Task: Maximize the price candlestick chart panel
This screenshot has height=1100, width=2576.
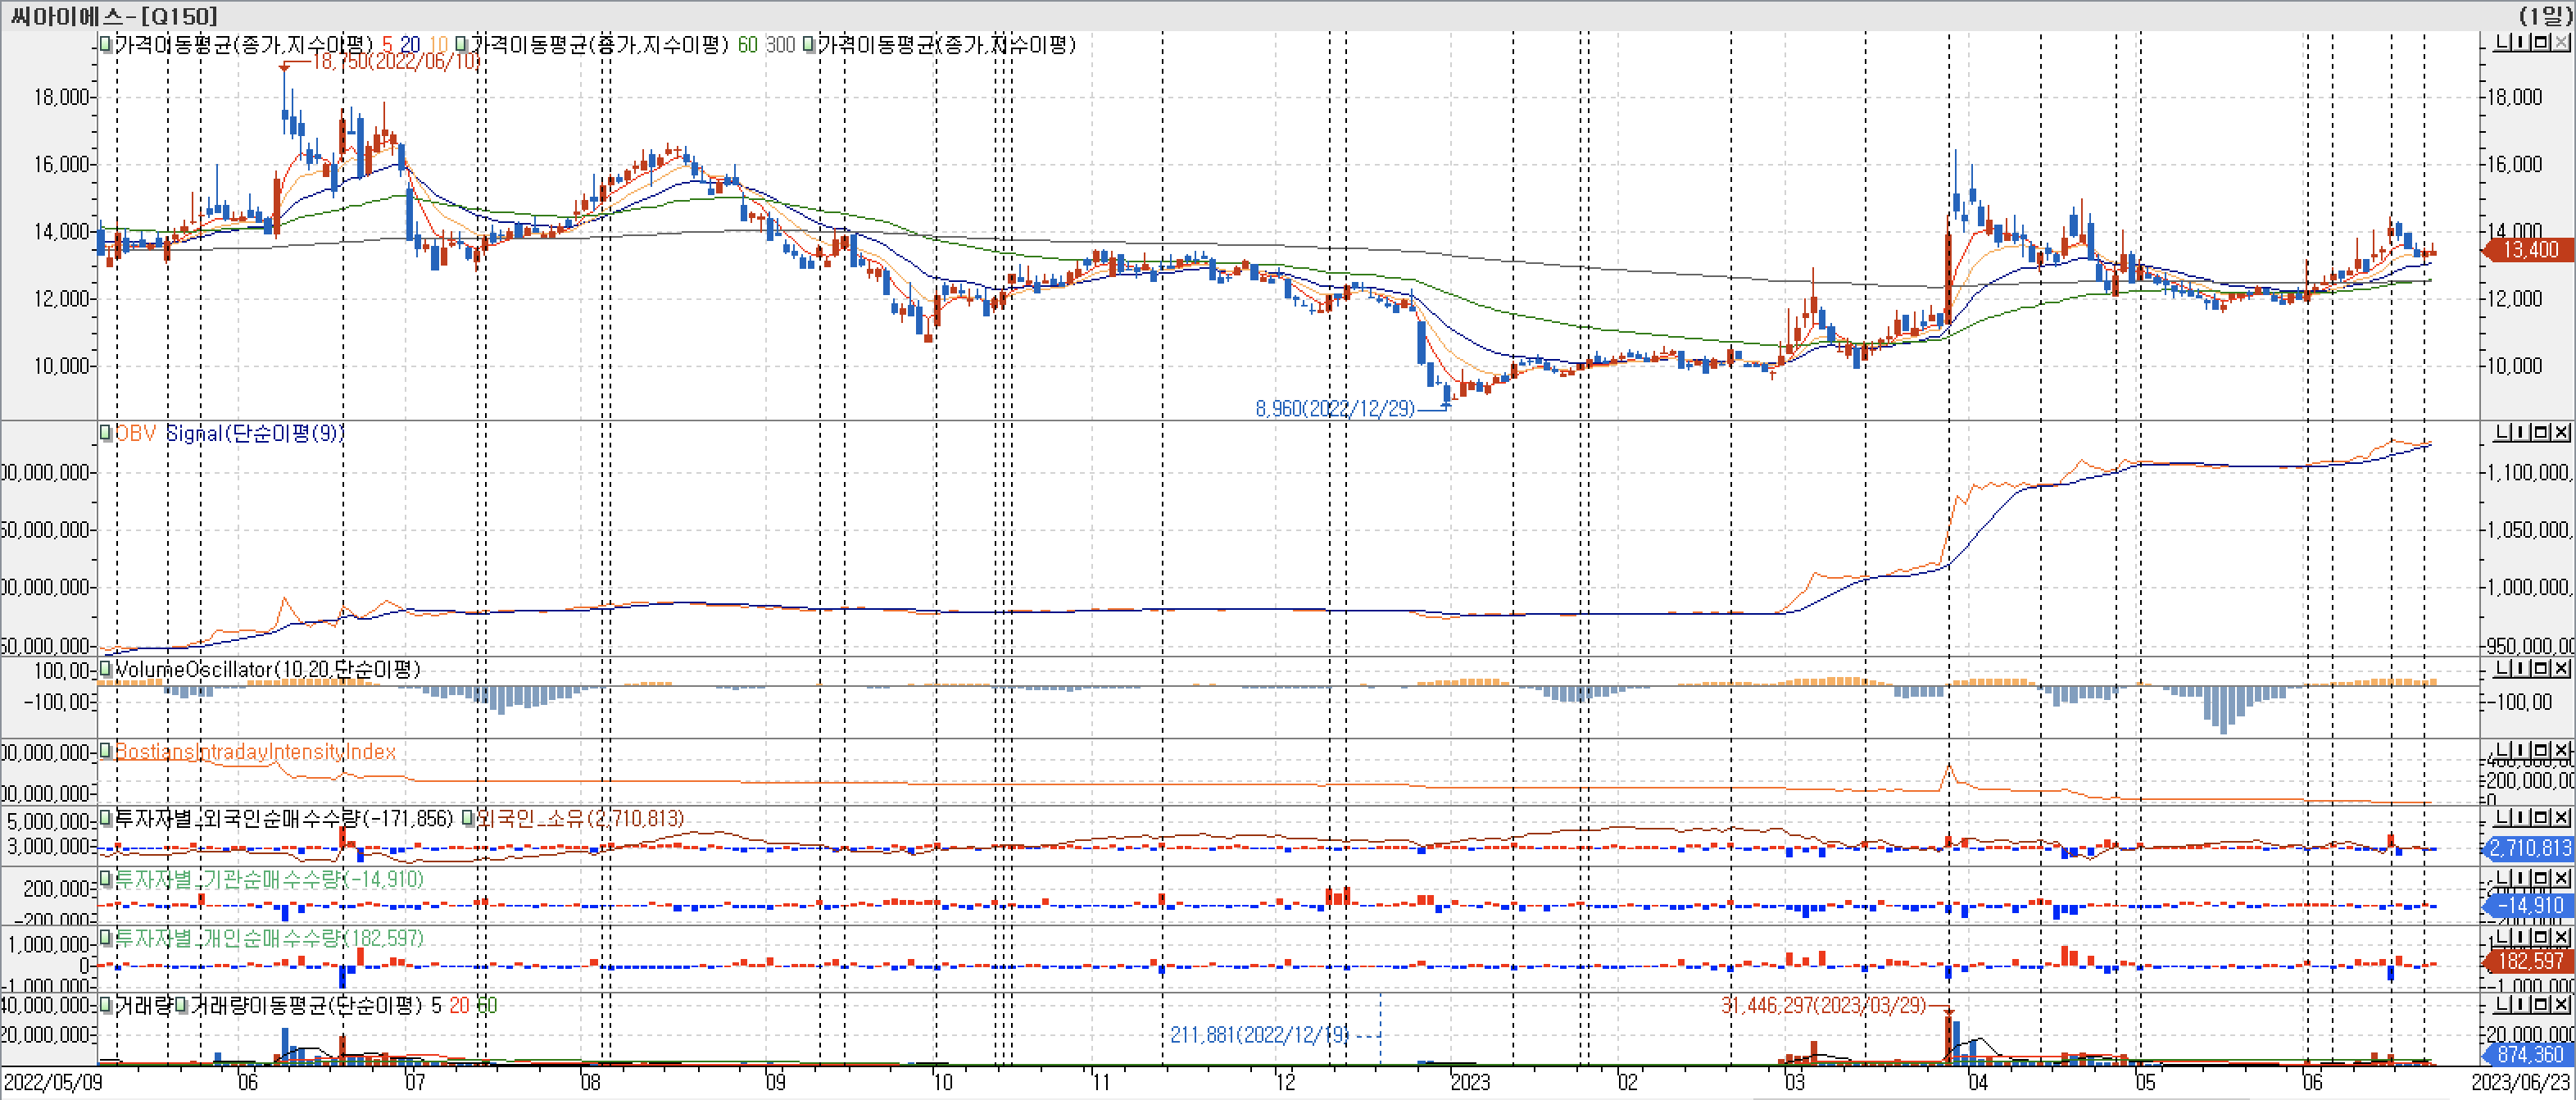Action: (2542, 42)
